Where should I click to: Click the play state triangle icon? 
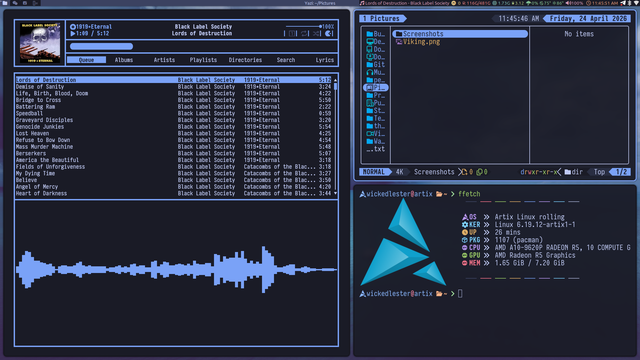point(73,33)
